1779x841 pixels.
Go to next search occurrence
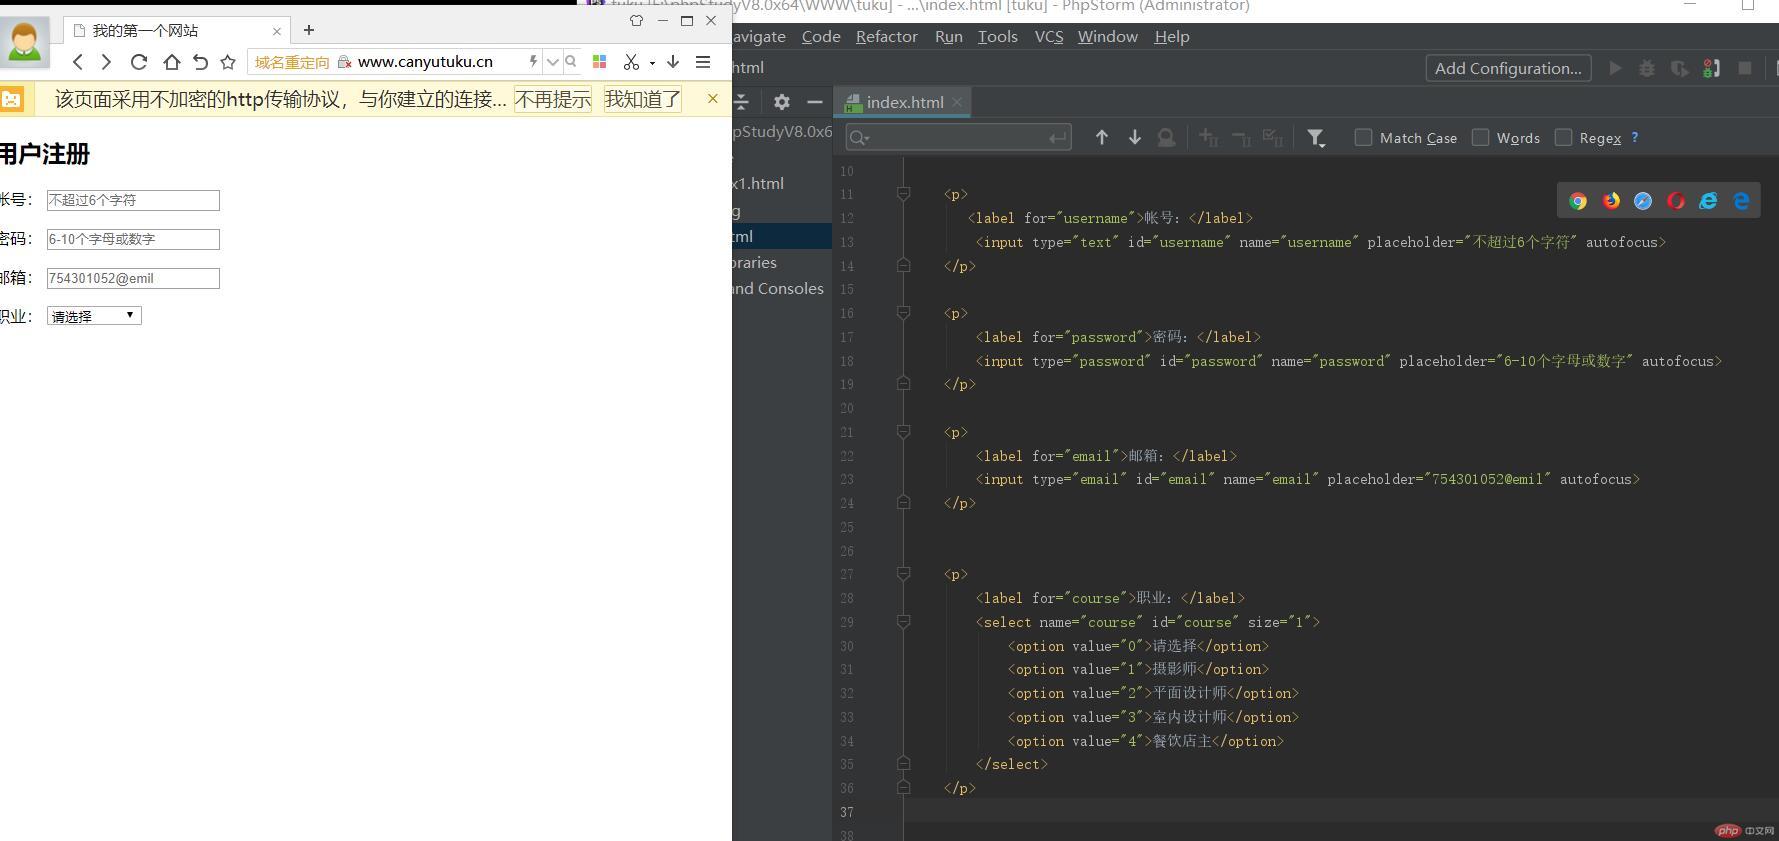[x=1134, y=138]
